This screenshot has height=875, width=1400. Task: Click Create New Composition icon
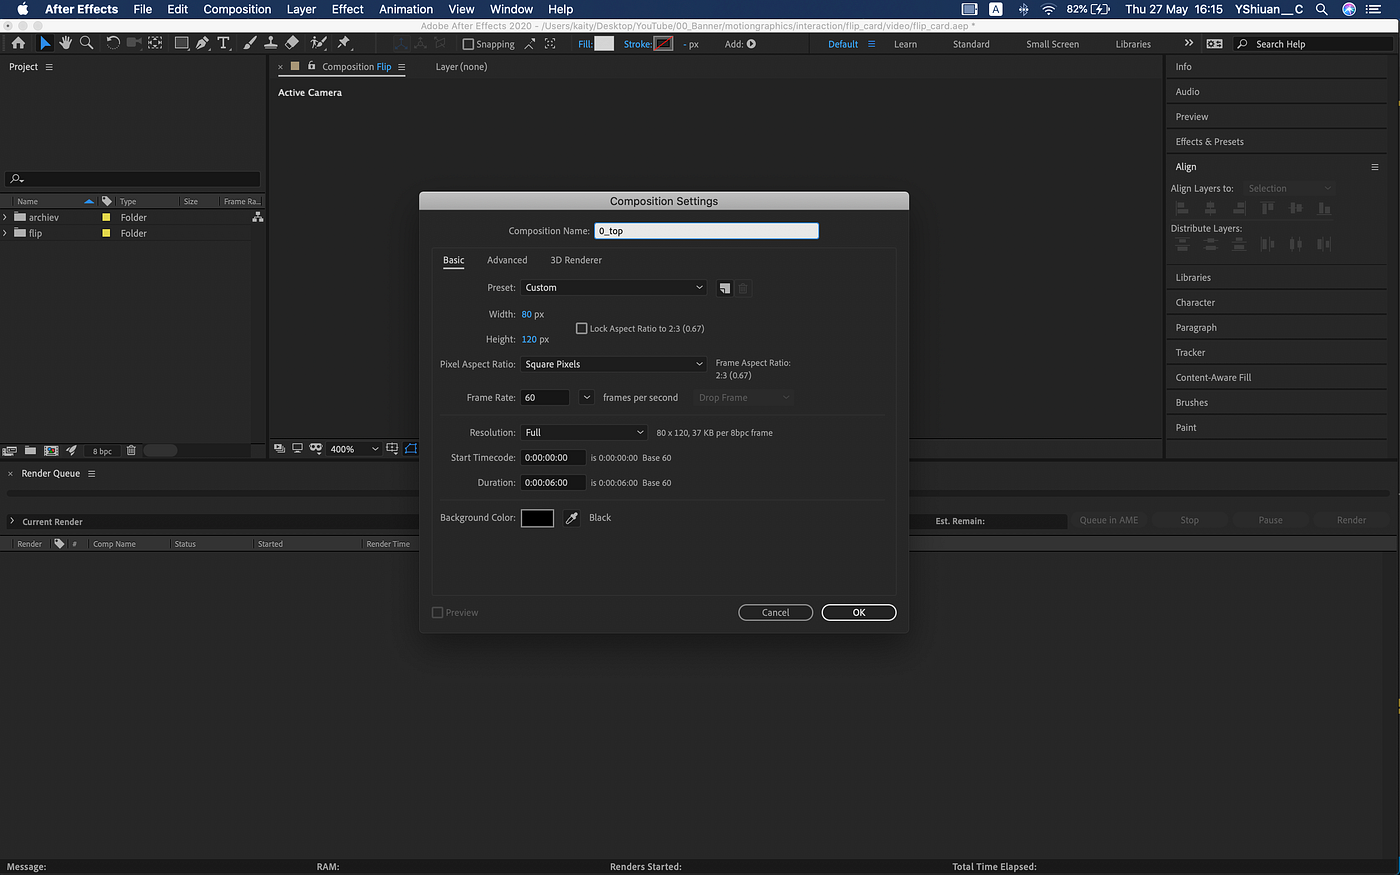pos(51,451)
